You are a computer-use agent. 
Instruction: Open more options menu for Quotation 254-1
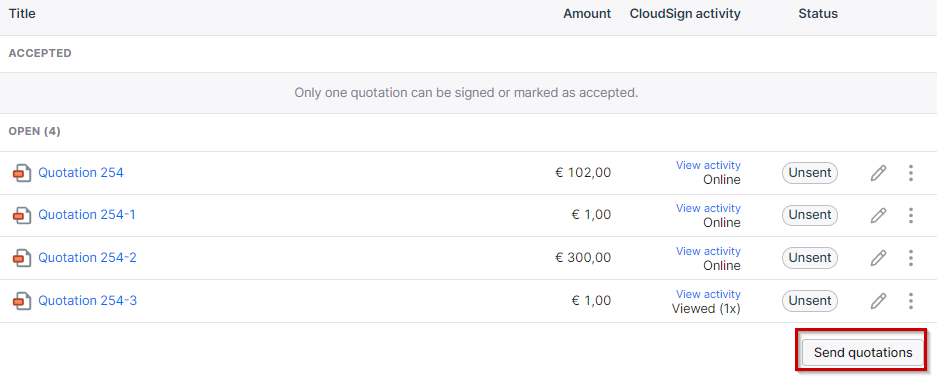coord(911,215)
